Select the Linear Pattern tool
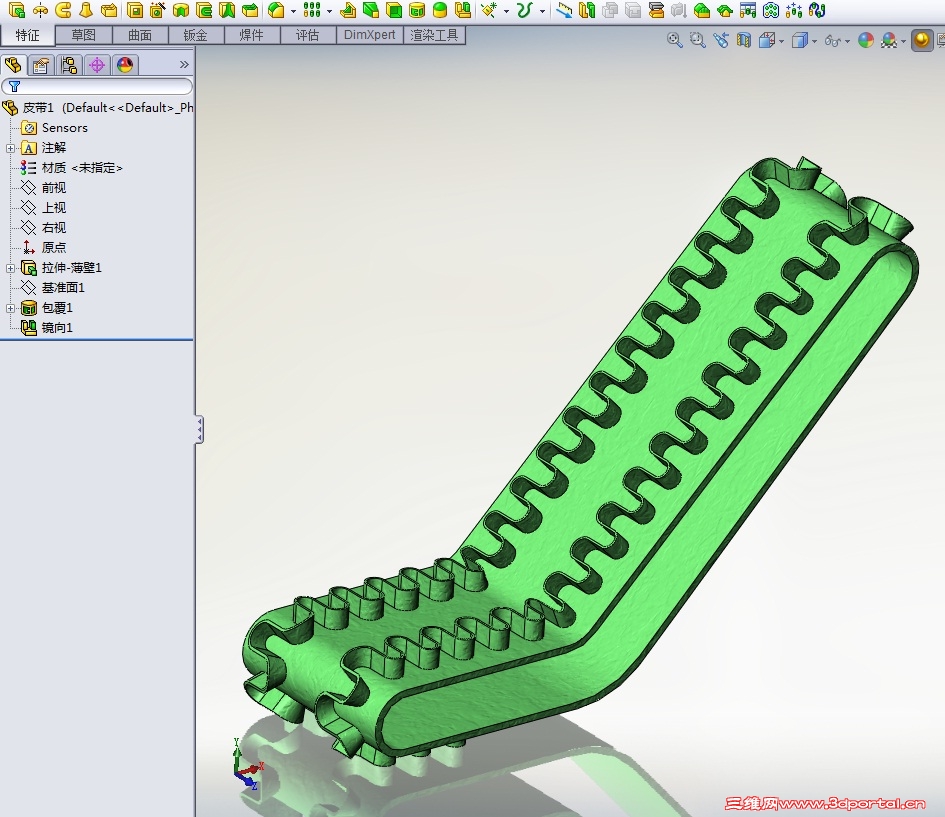Viewport: 945px width, 817px height. click(312, 10)
